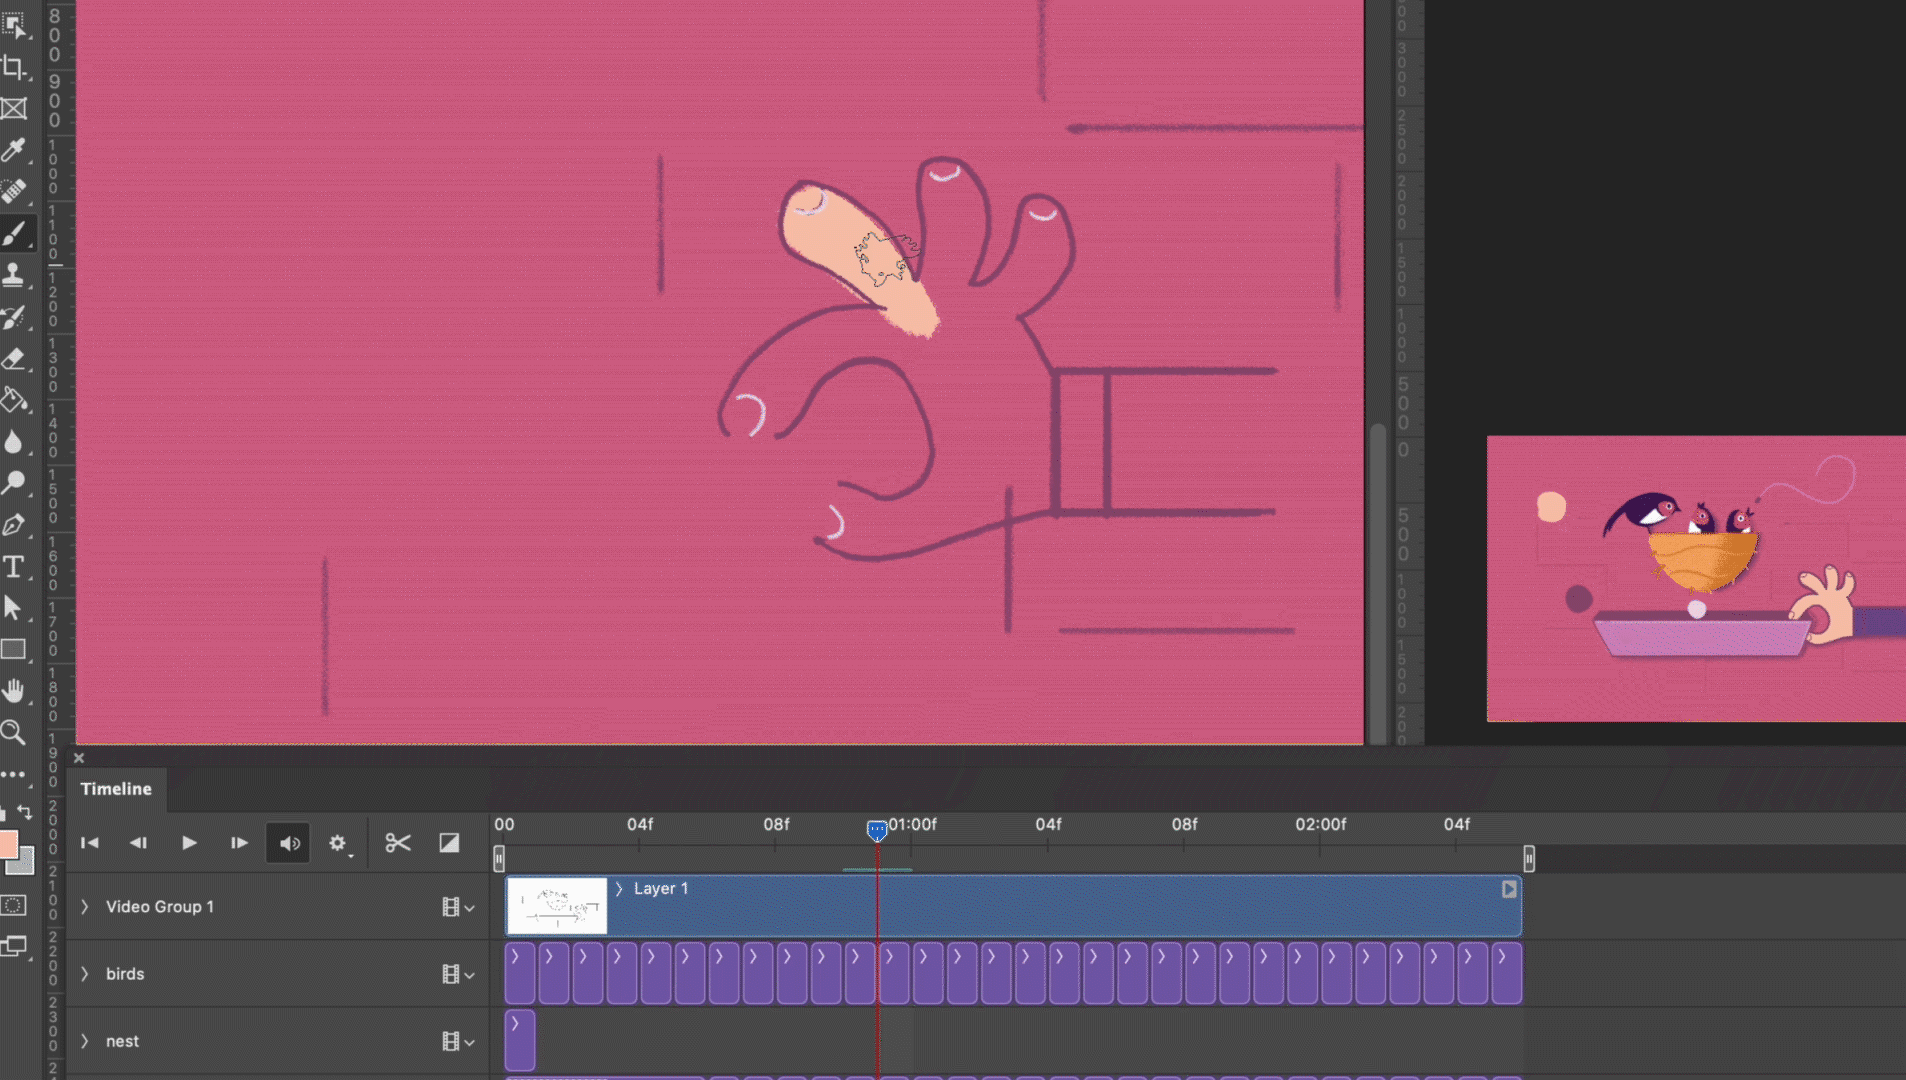Select the Hand tool
This screenshot has width=1906, height=1080.
click(14, 691)
